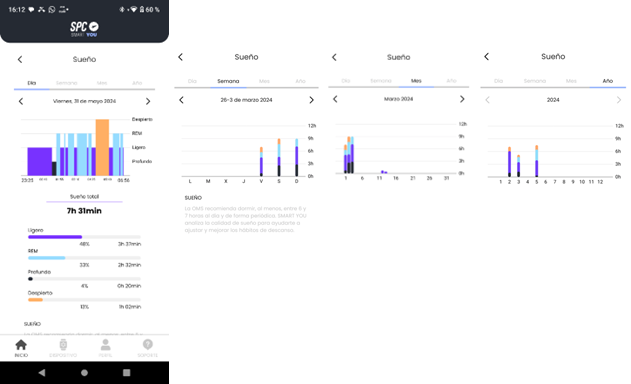Select the Año tab in first screen
The image size is (631, 384).
137,83
